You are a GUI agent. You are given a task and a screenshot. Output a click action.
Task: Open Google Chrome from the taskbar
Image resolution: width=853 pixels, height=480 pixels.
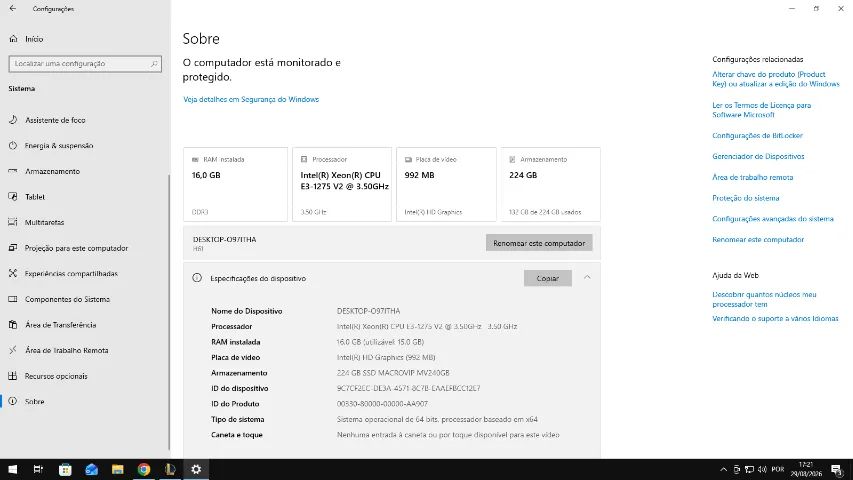pos(144,469)
